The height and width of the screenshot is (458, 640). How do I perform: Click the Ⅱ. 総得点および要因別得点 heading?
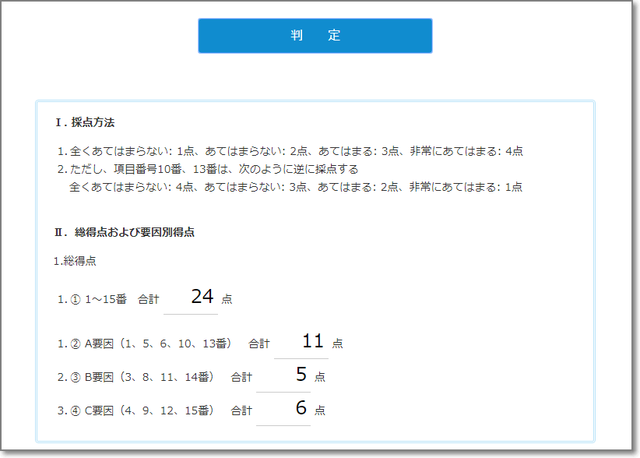coord(124,232)
